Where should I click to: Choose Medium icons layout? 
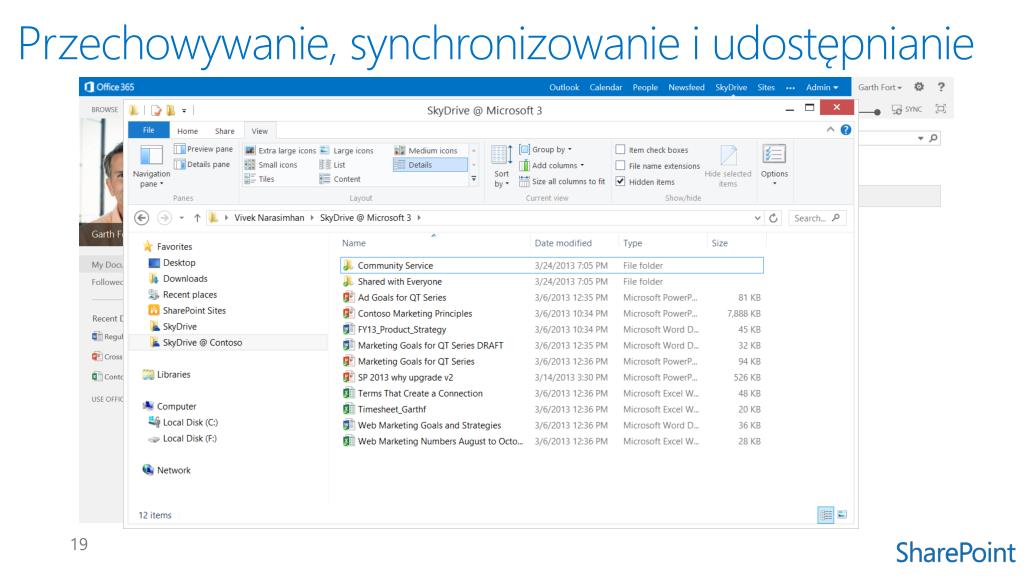[426, 150]
